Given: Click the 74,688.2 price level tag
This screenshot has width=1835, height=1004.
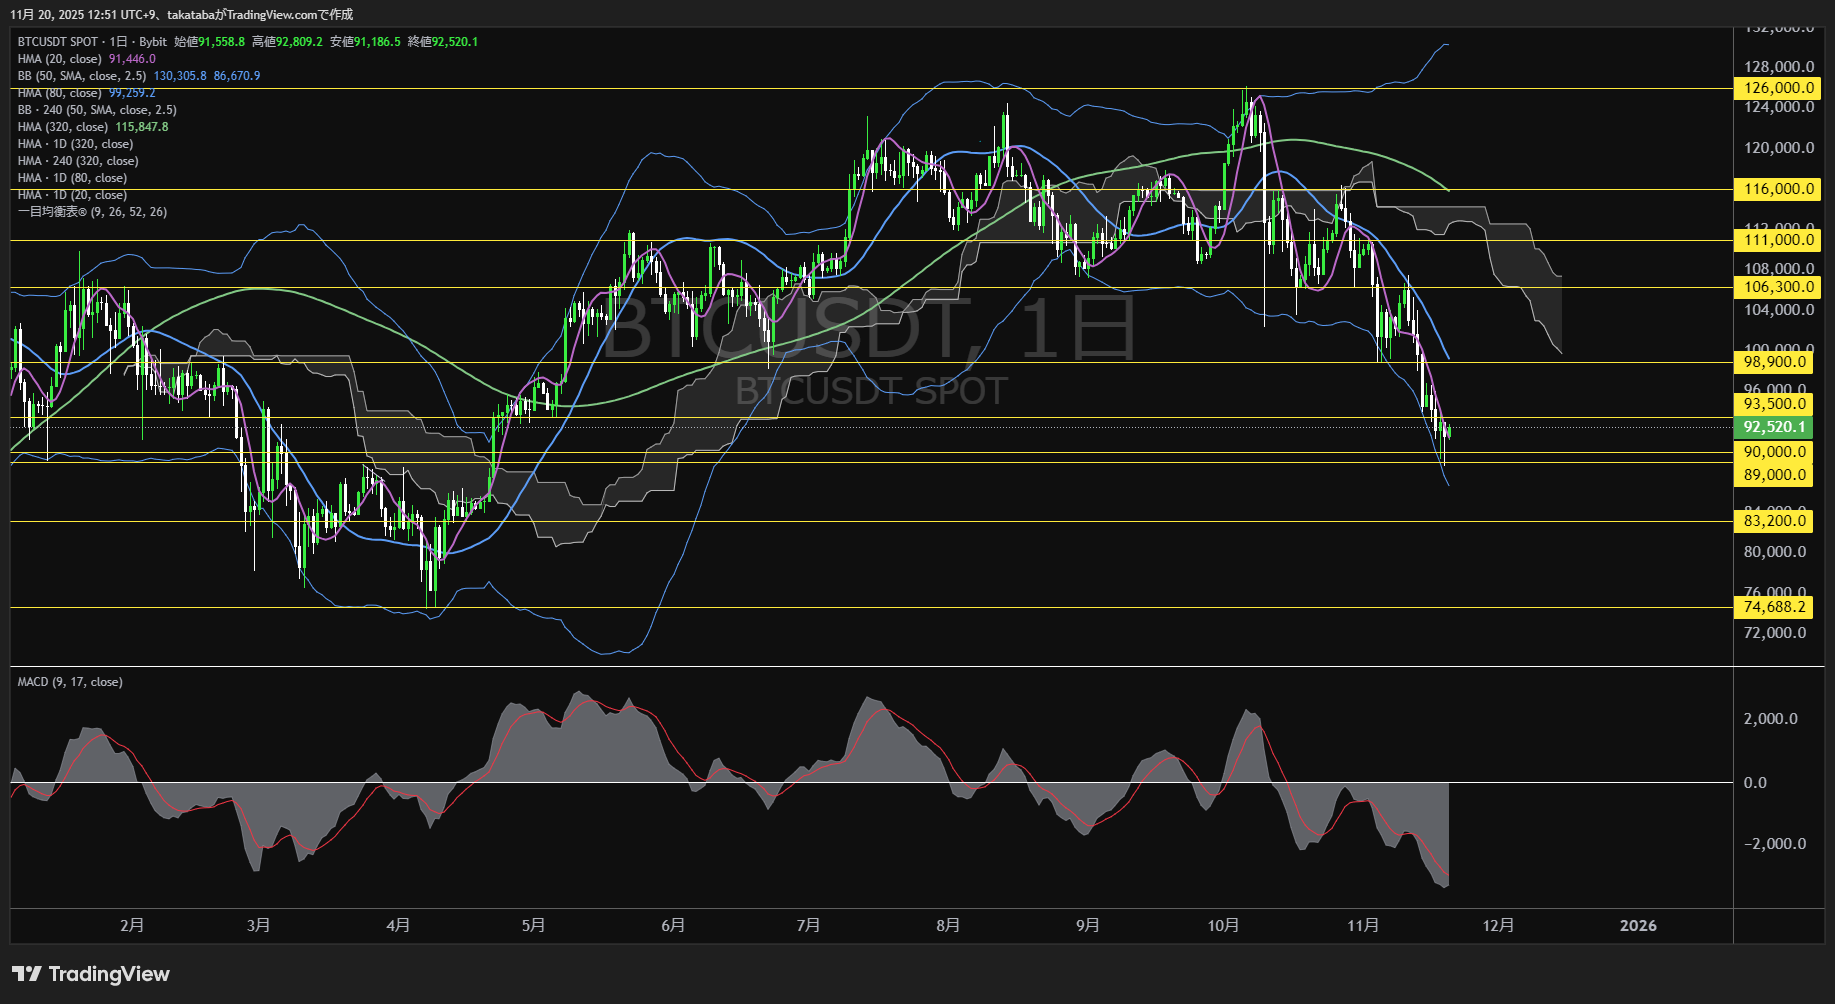Looking at the screenshot, I should (1774, 607).
